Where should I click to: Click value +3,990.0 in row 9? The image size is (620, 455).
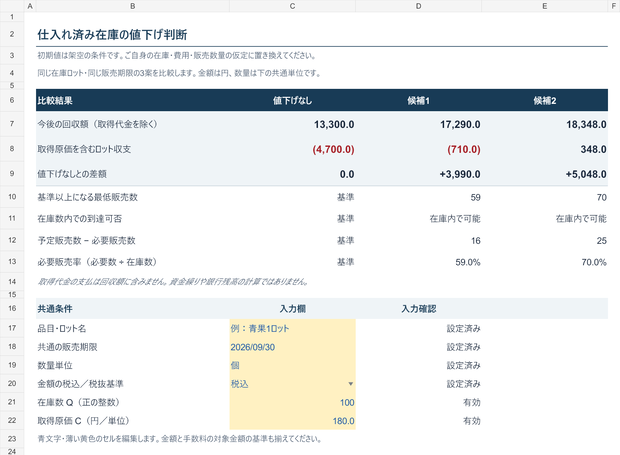tap(460, 174)
